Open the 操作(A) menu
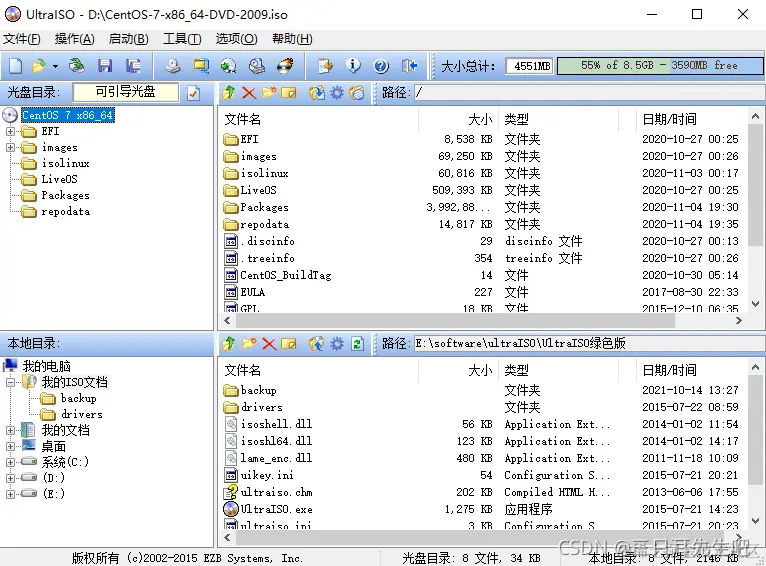 coord(75,39)
